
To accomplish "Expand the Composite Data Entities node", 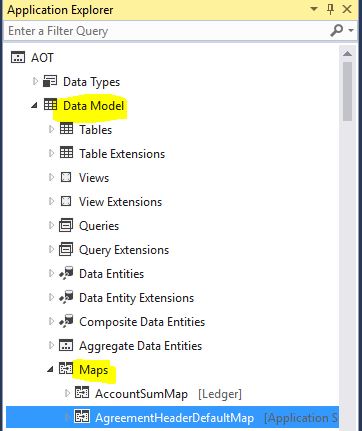I will [51, 321].
